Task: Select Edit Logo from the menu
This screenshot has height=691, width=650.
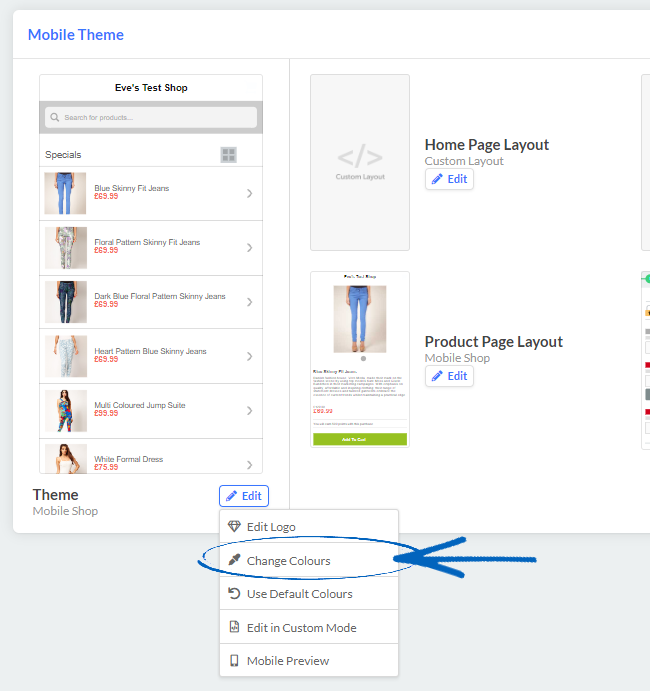Action: [309, 527]
